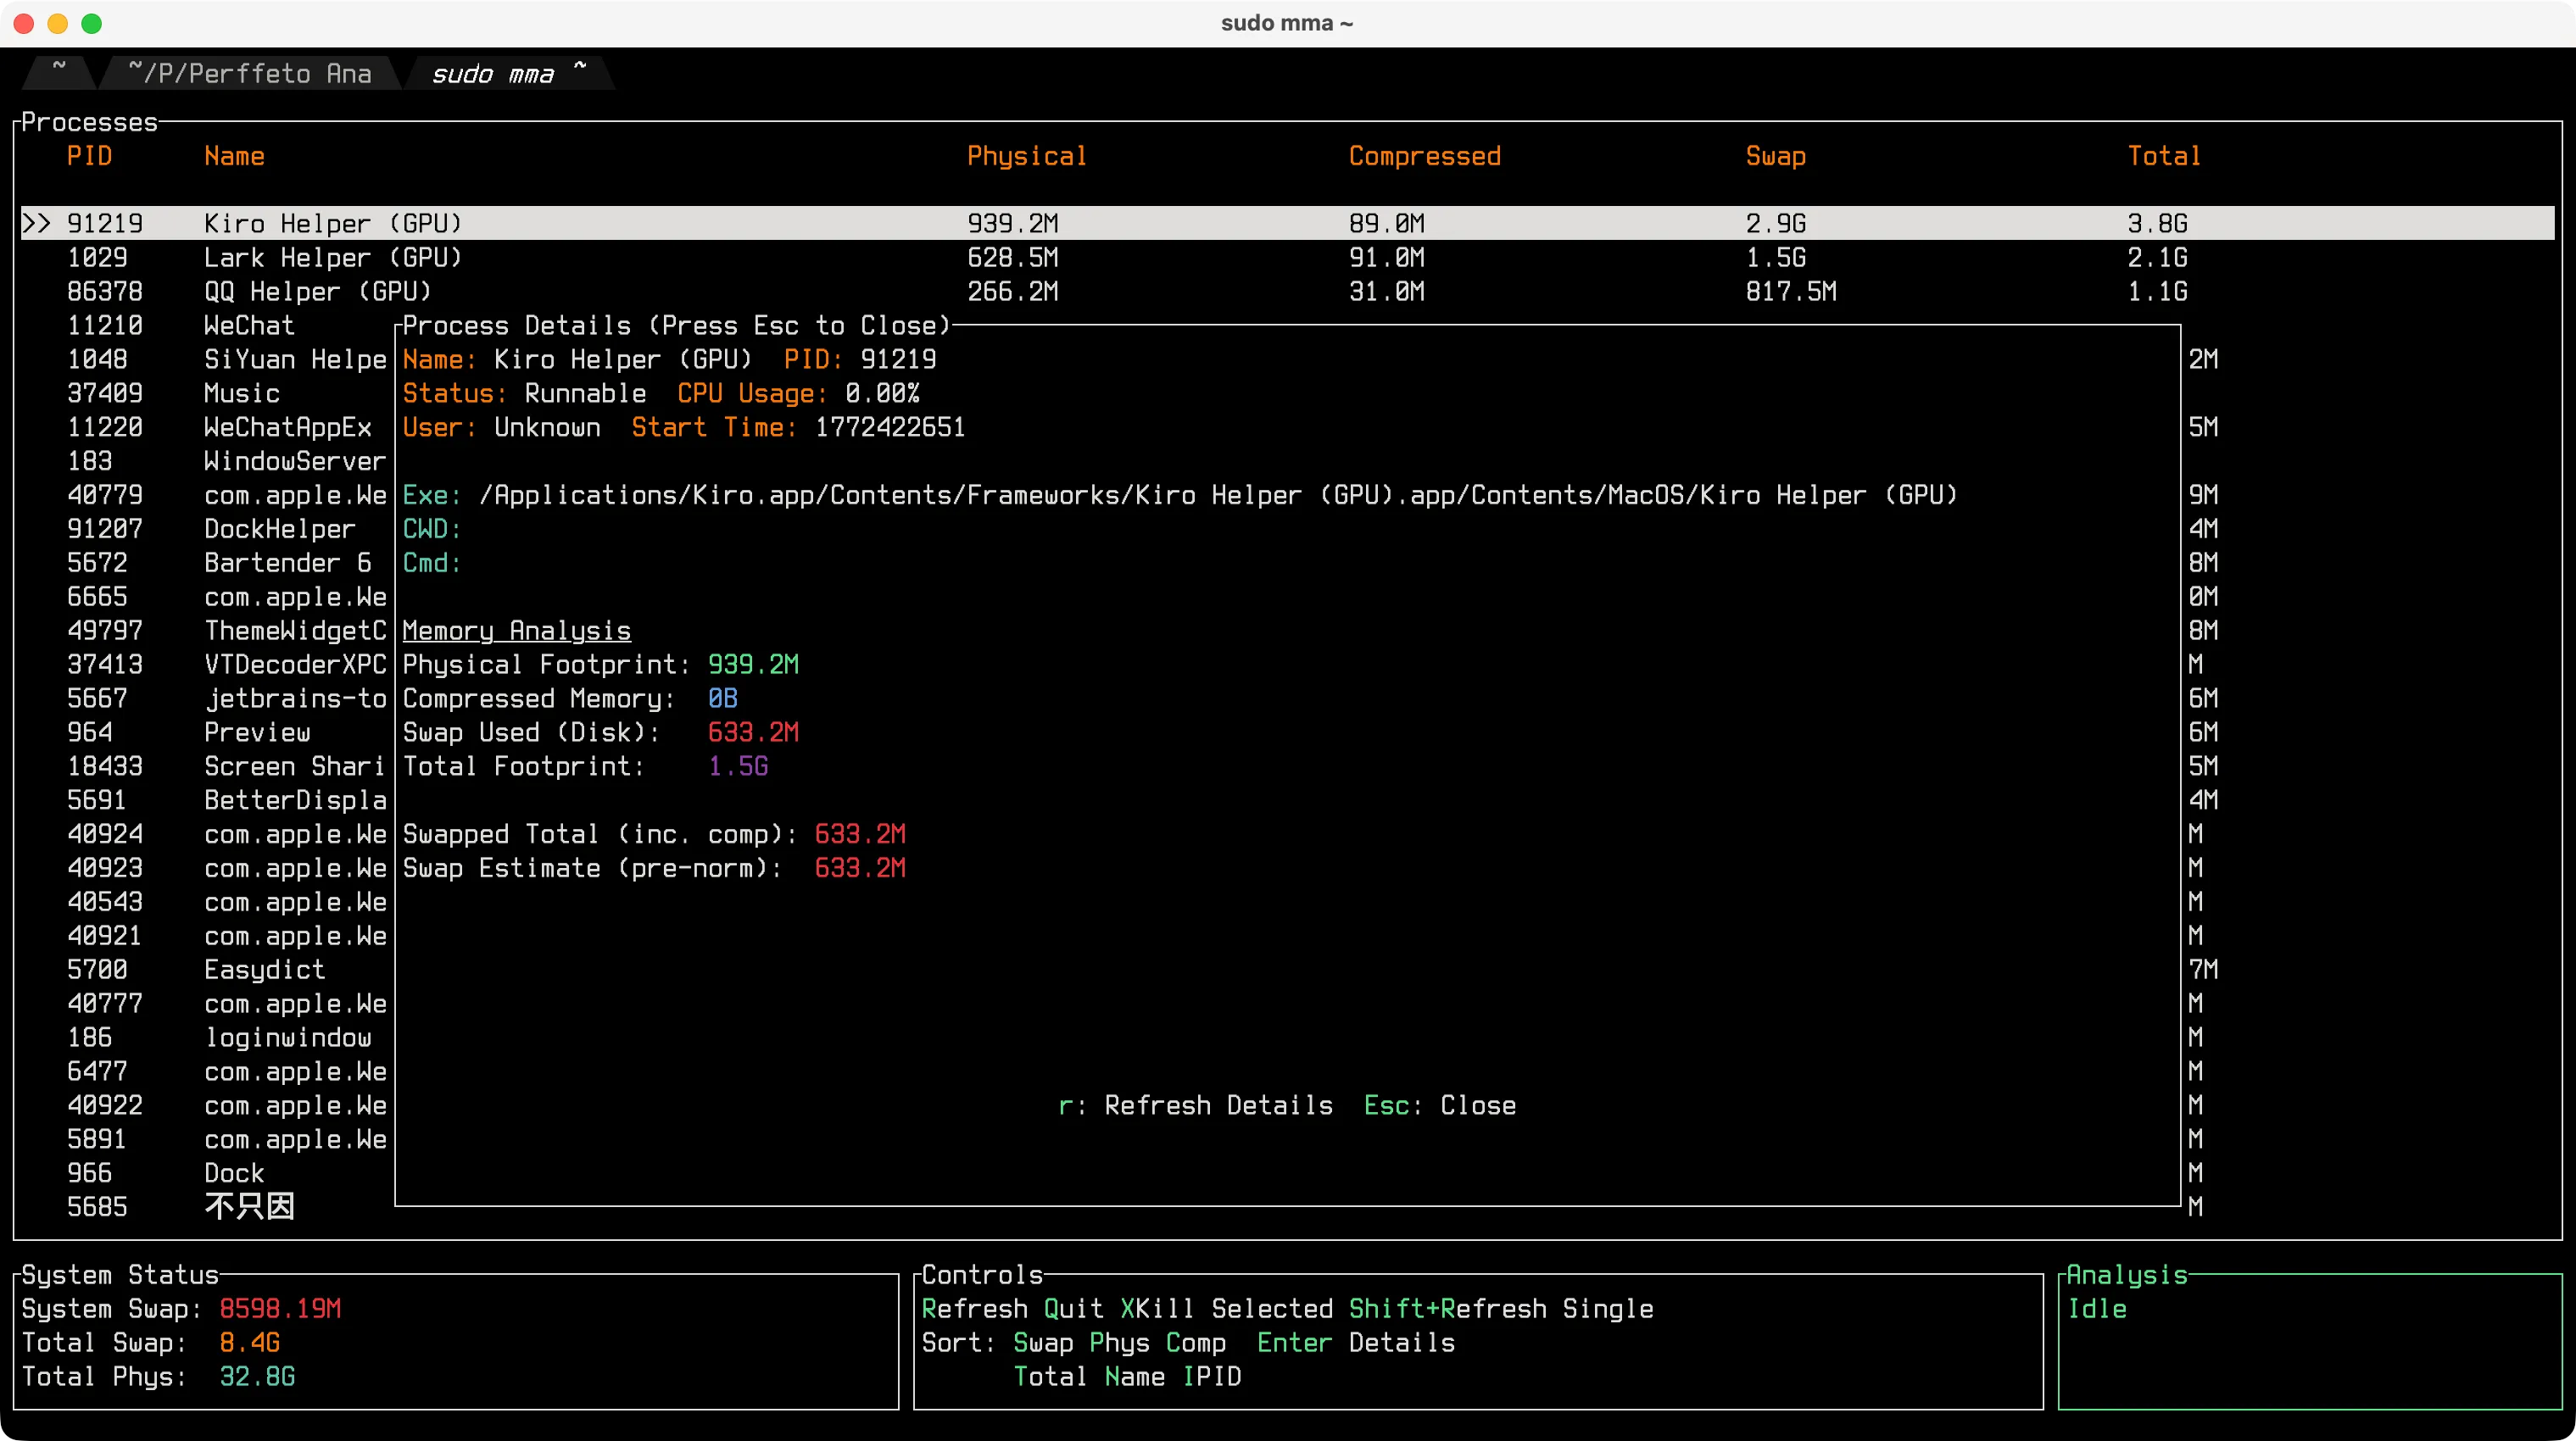
Task: Click Enter Details in Controls panel
Action: [x=1355, y=1343]
